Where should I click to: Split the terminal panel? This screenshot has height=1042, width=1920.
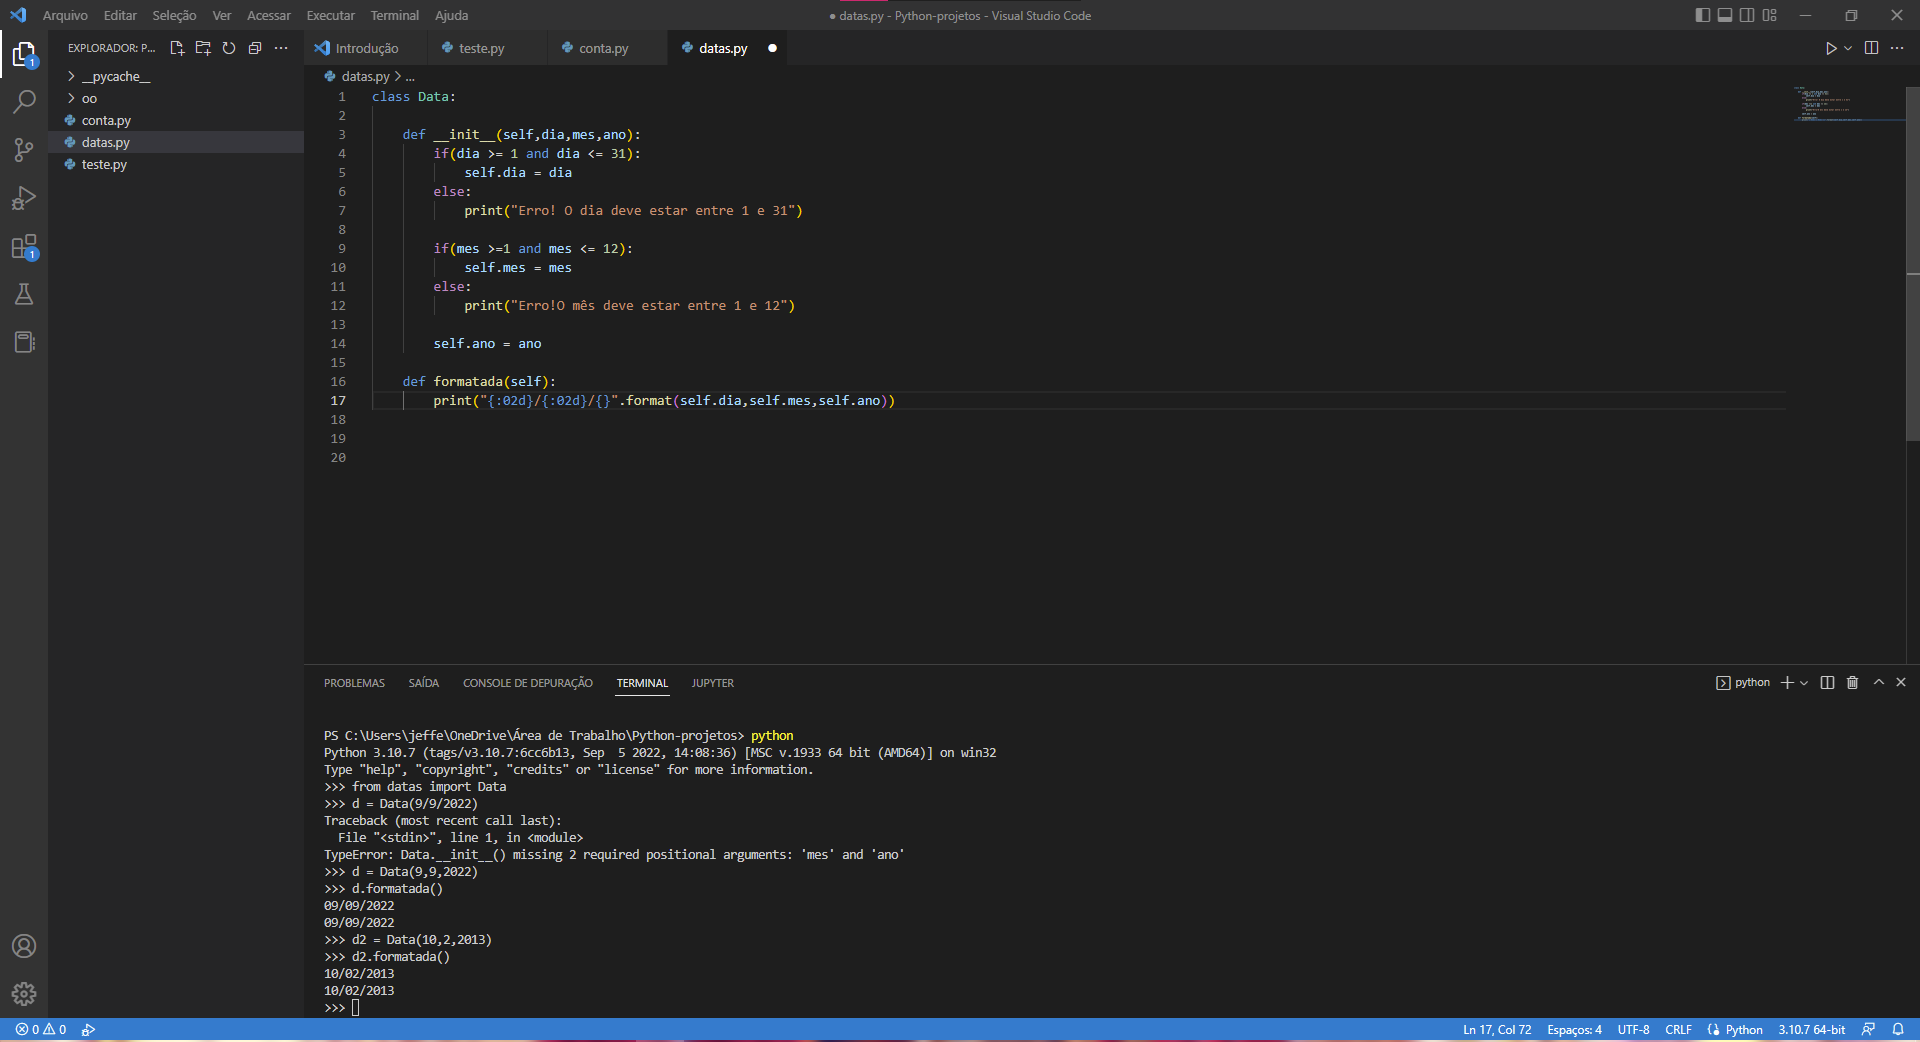(x=1827, y=682)
